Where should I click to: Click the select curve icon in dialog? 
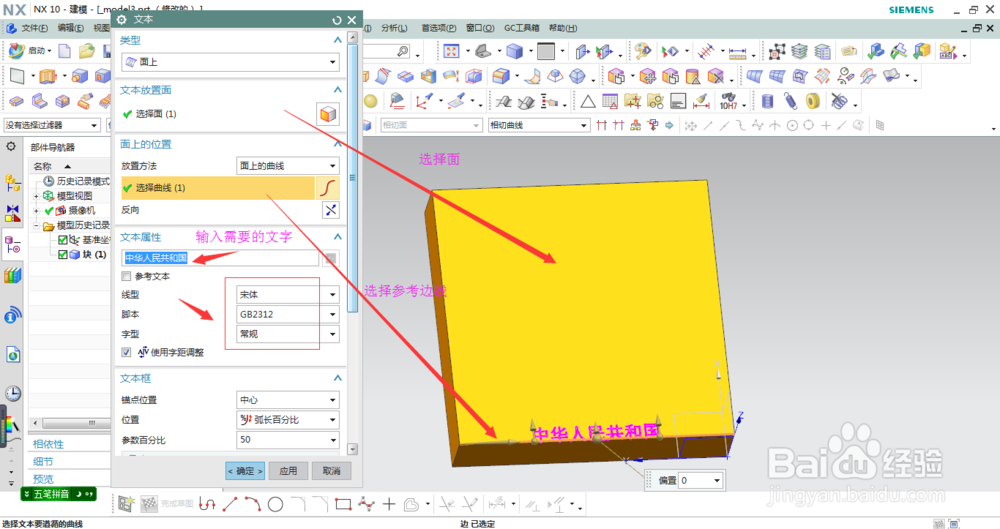click(x=328, y=188)
